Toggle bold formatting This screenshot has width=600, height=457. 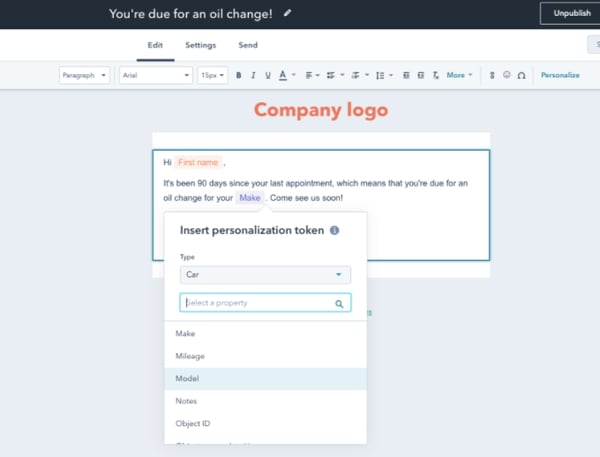[238, 75]
